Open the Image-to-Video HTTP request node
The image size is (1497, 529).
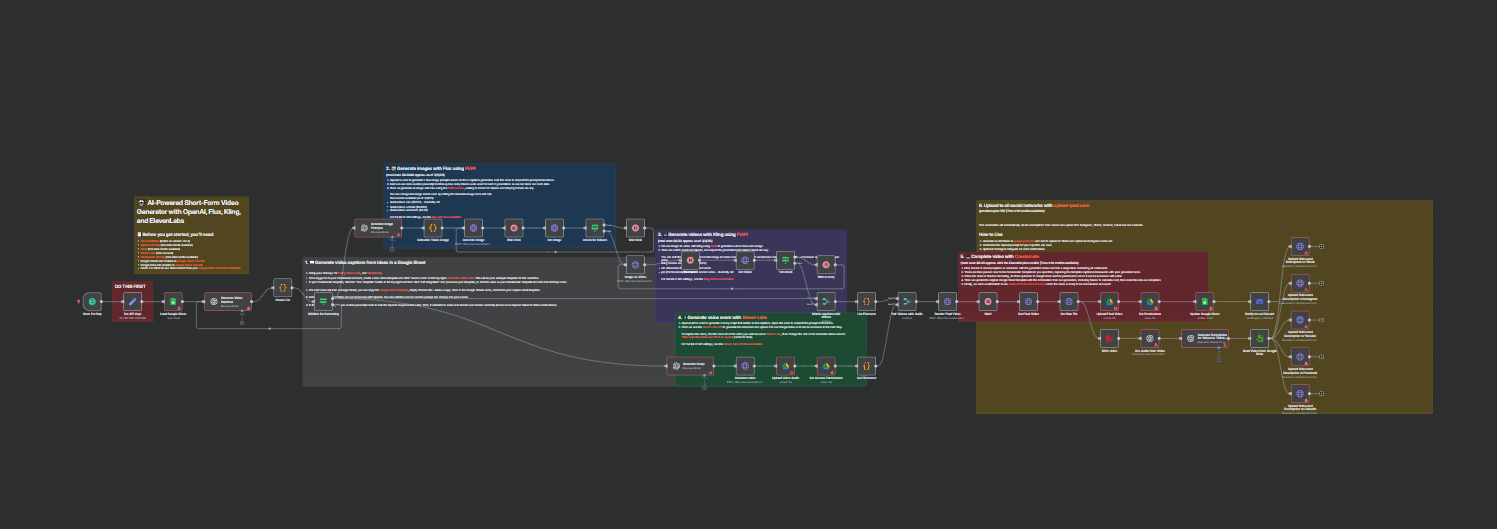pos(634,264)
